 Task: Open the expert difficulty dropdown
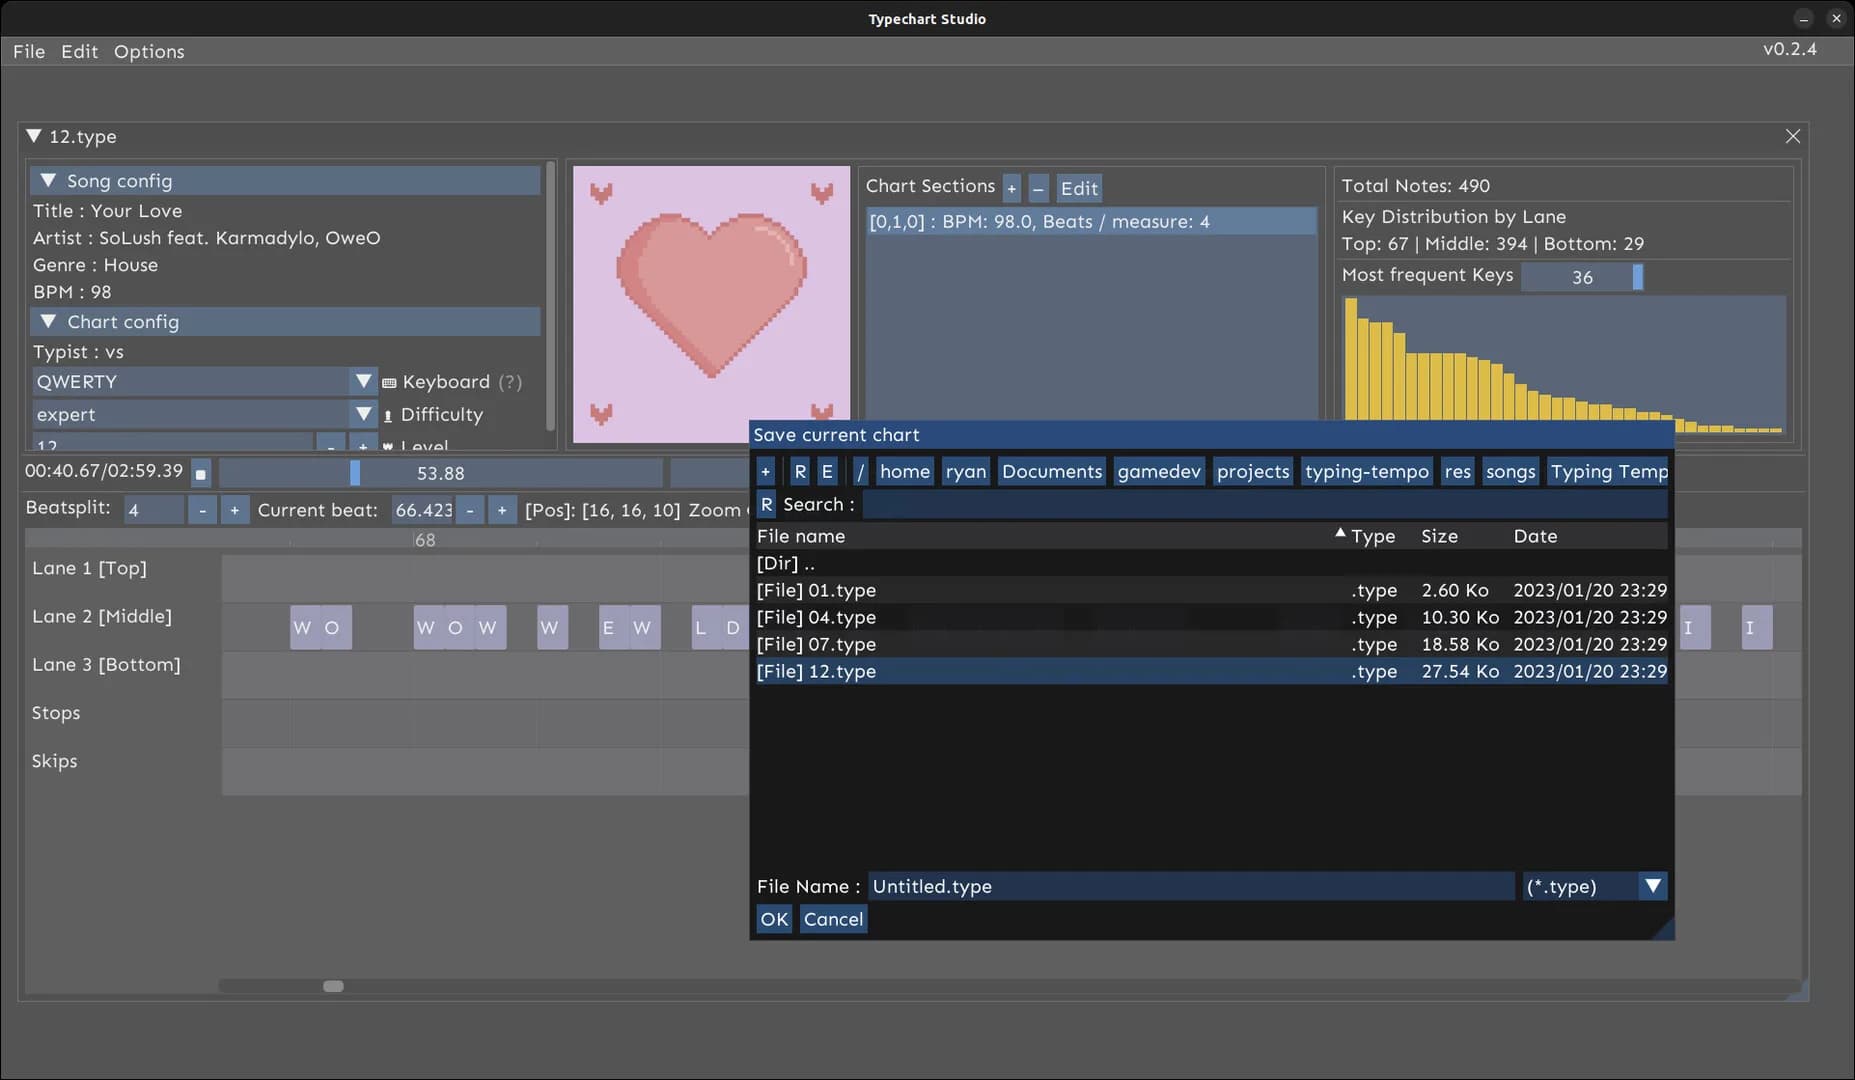364,414
